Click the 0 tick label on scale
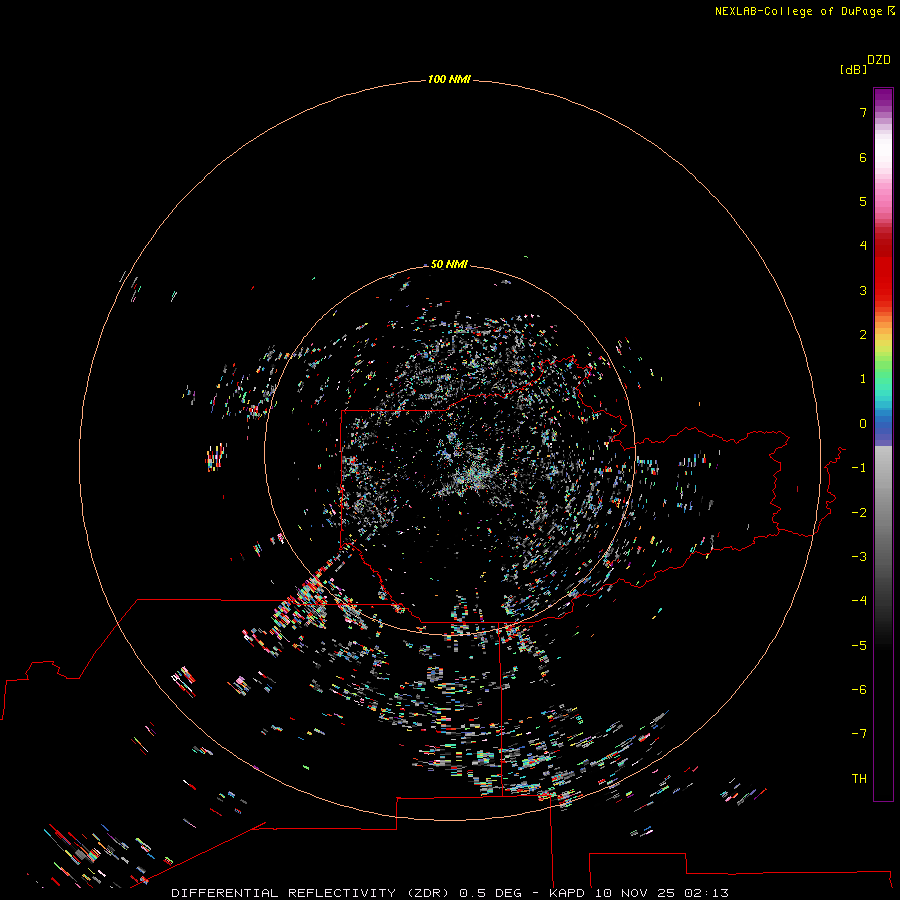Screen dimensions: 900x900 (863, 424)
